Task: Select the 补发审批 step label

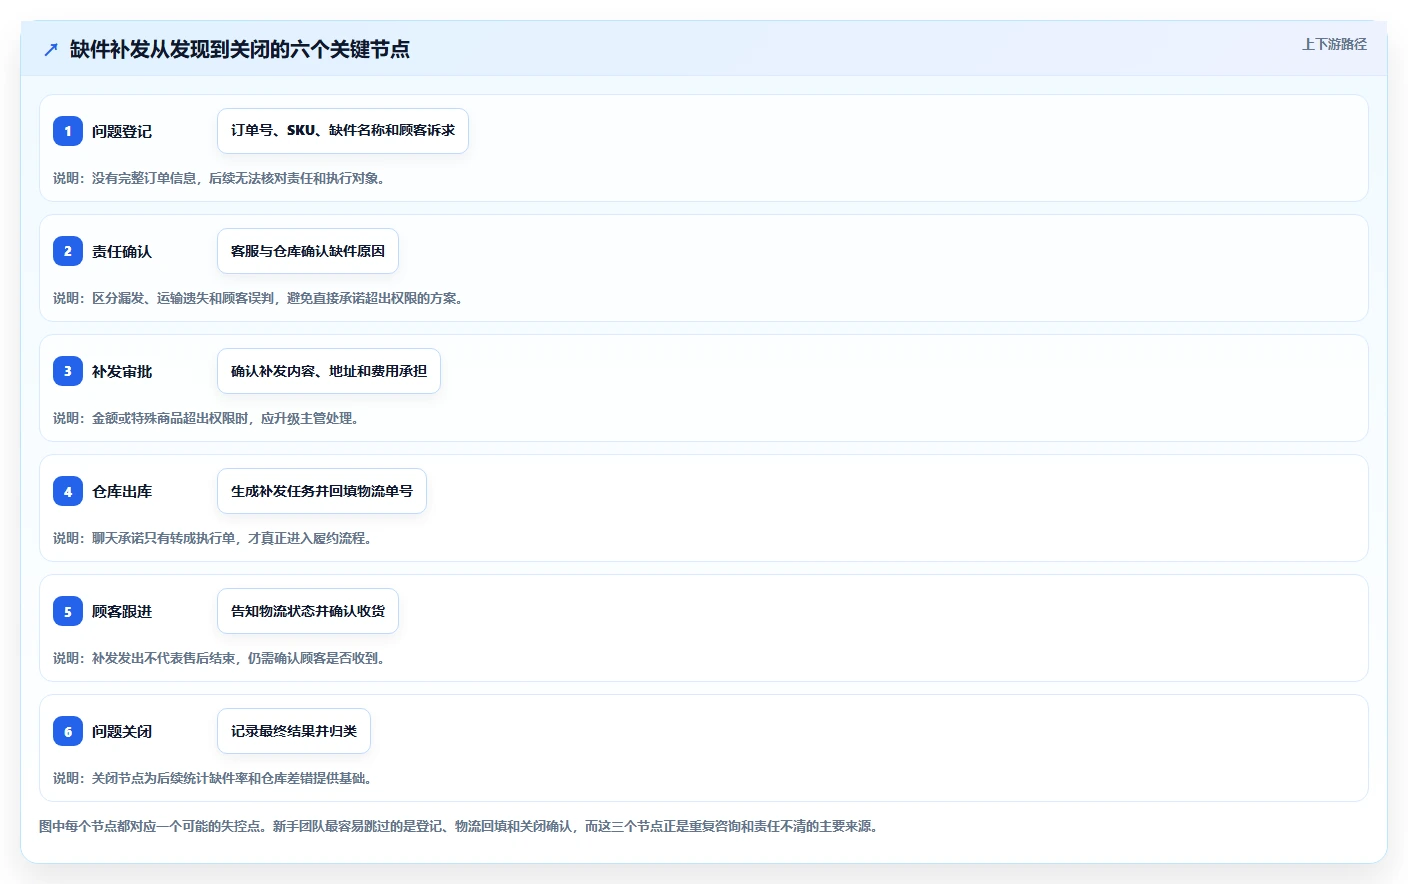Action: [122, 371]
